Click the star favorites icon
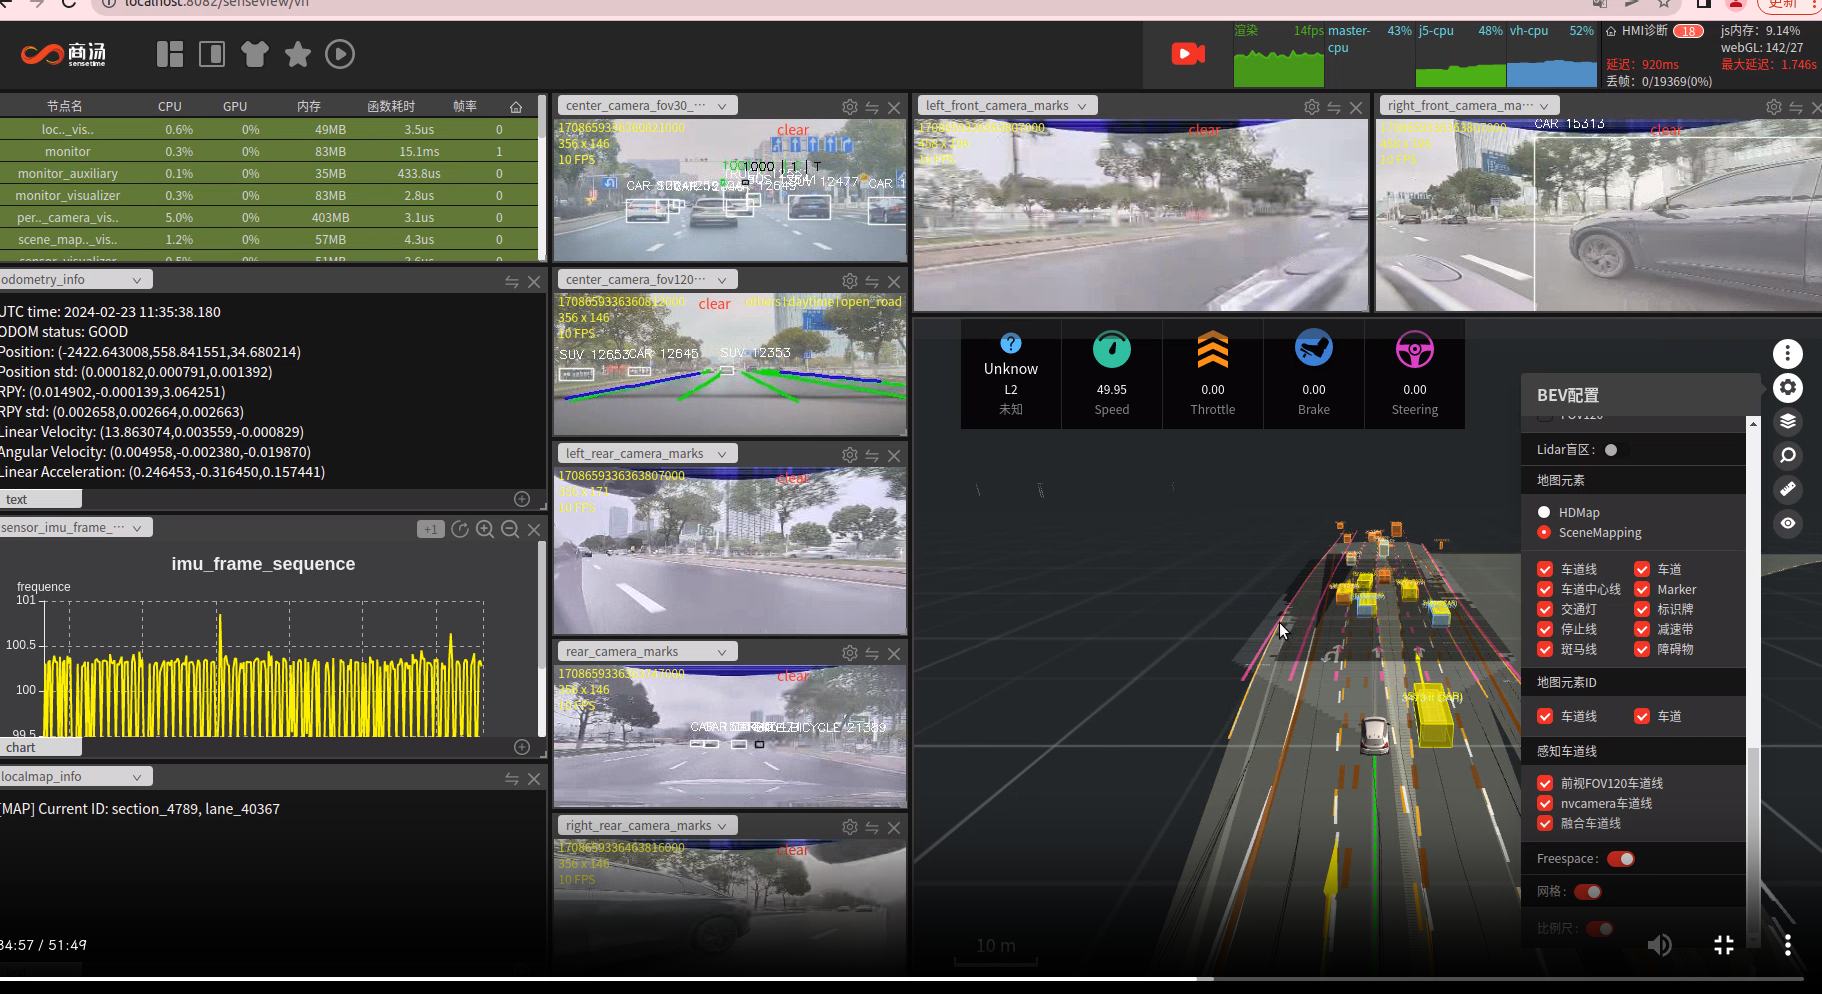 click(x=297, y=54)
